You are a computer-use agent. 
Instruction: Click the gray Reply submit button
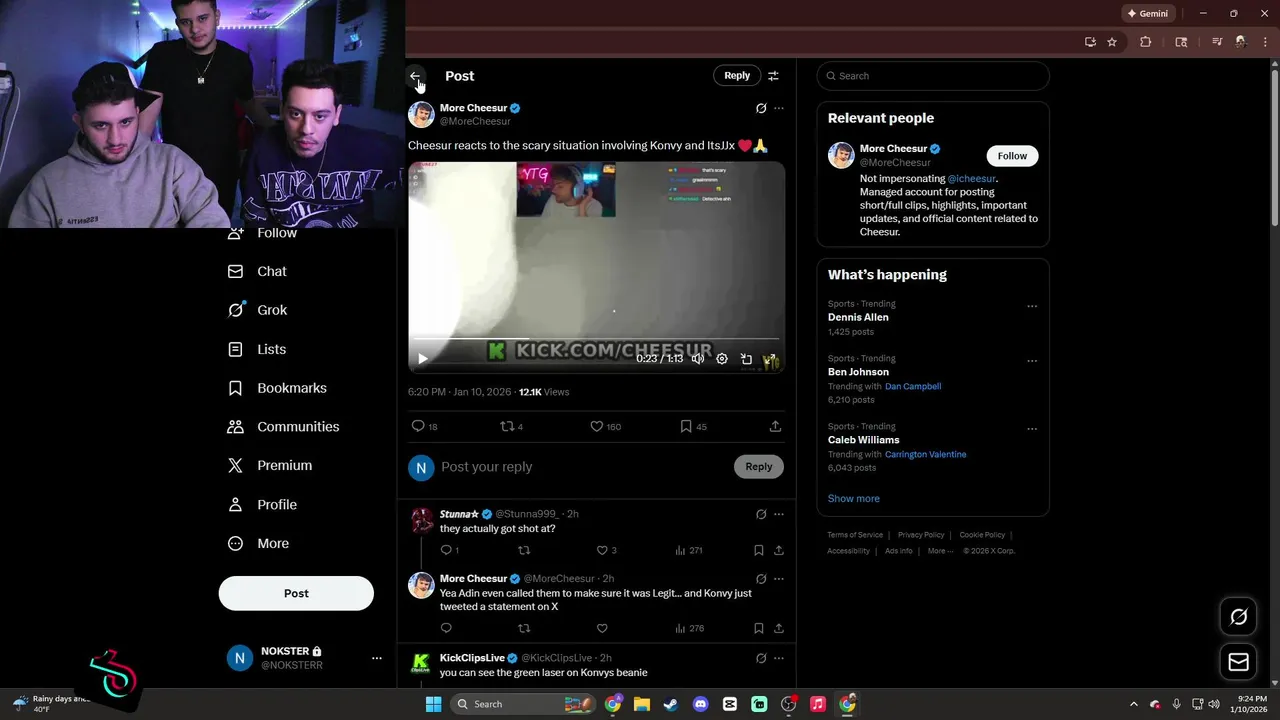tap(759, 467)
